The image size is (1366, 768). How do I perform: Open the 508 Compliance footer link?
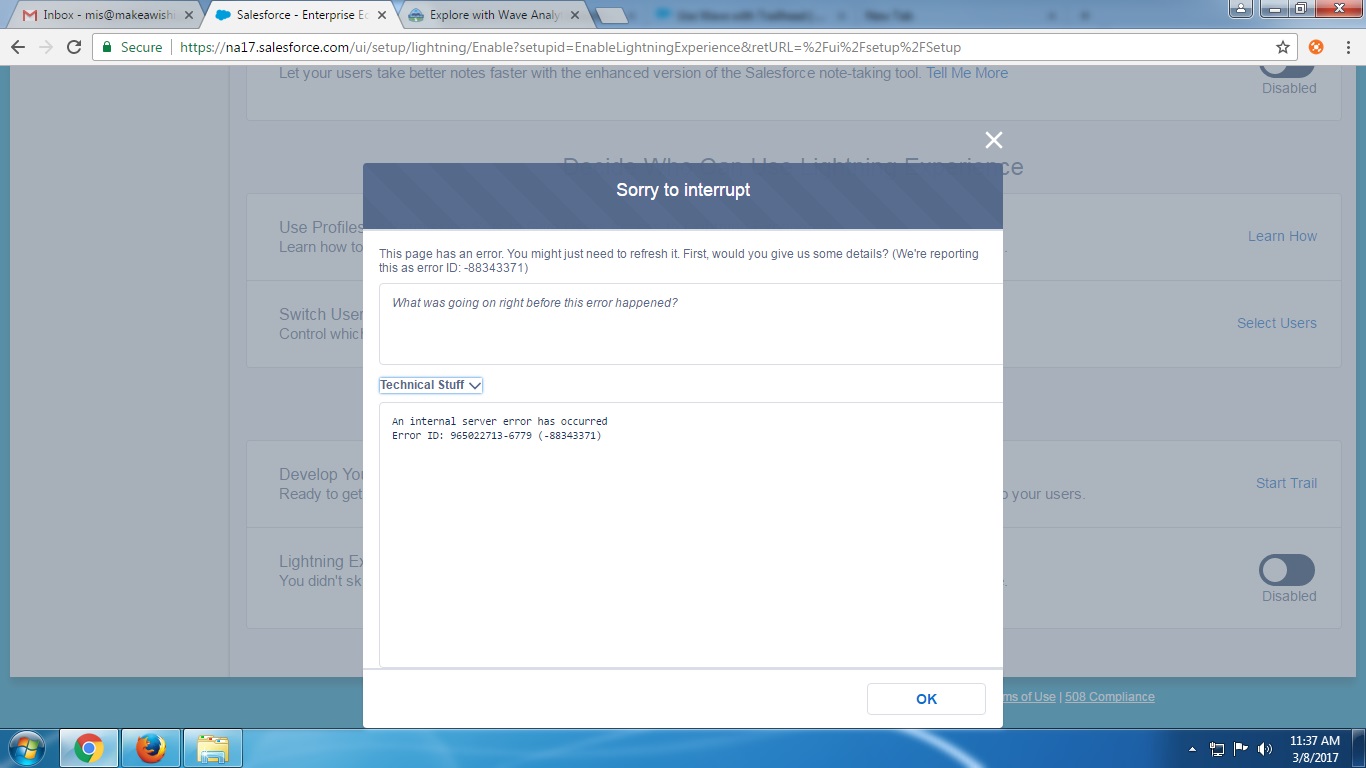(x=1110, y=697)
